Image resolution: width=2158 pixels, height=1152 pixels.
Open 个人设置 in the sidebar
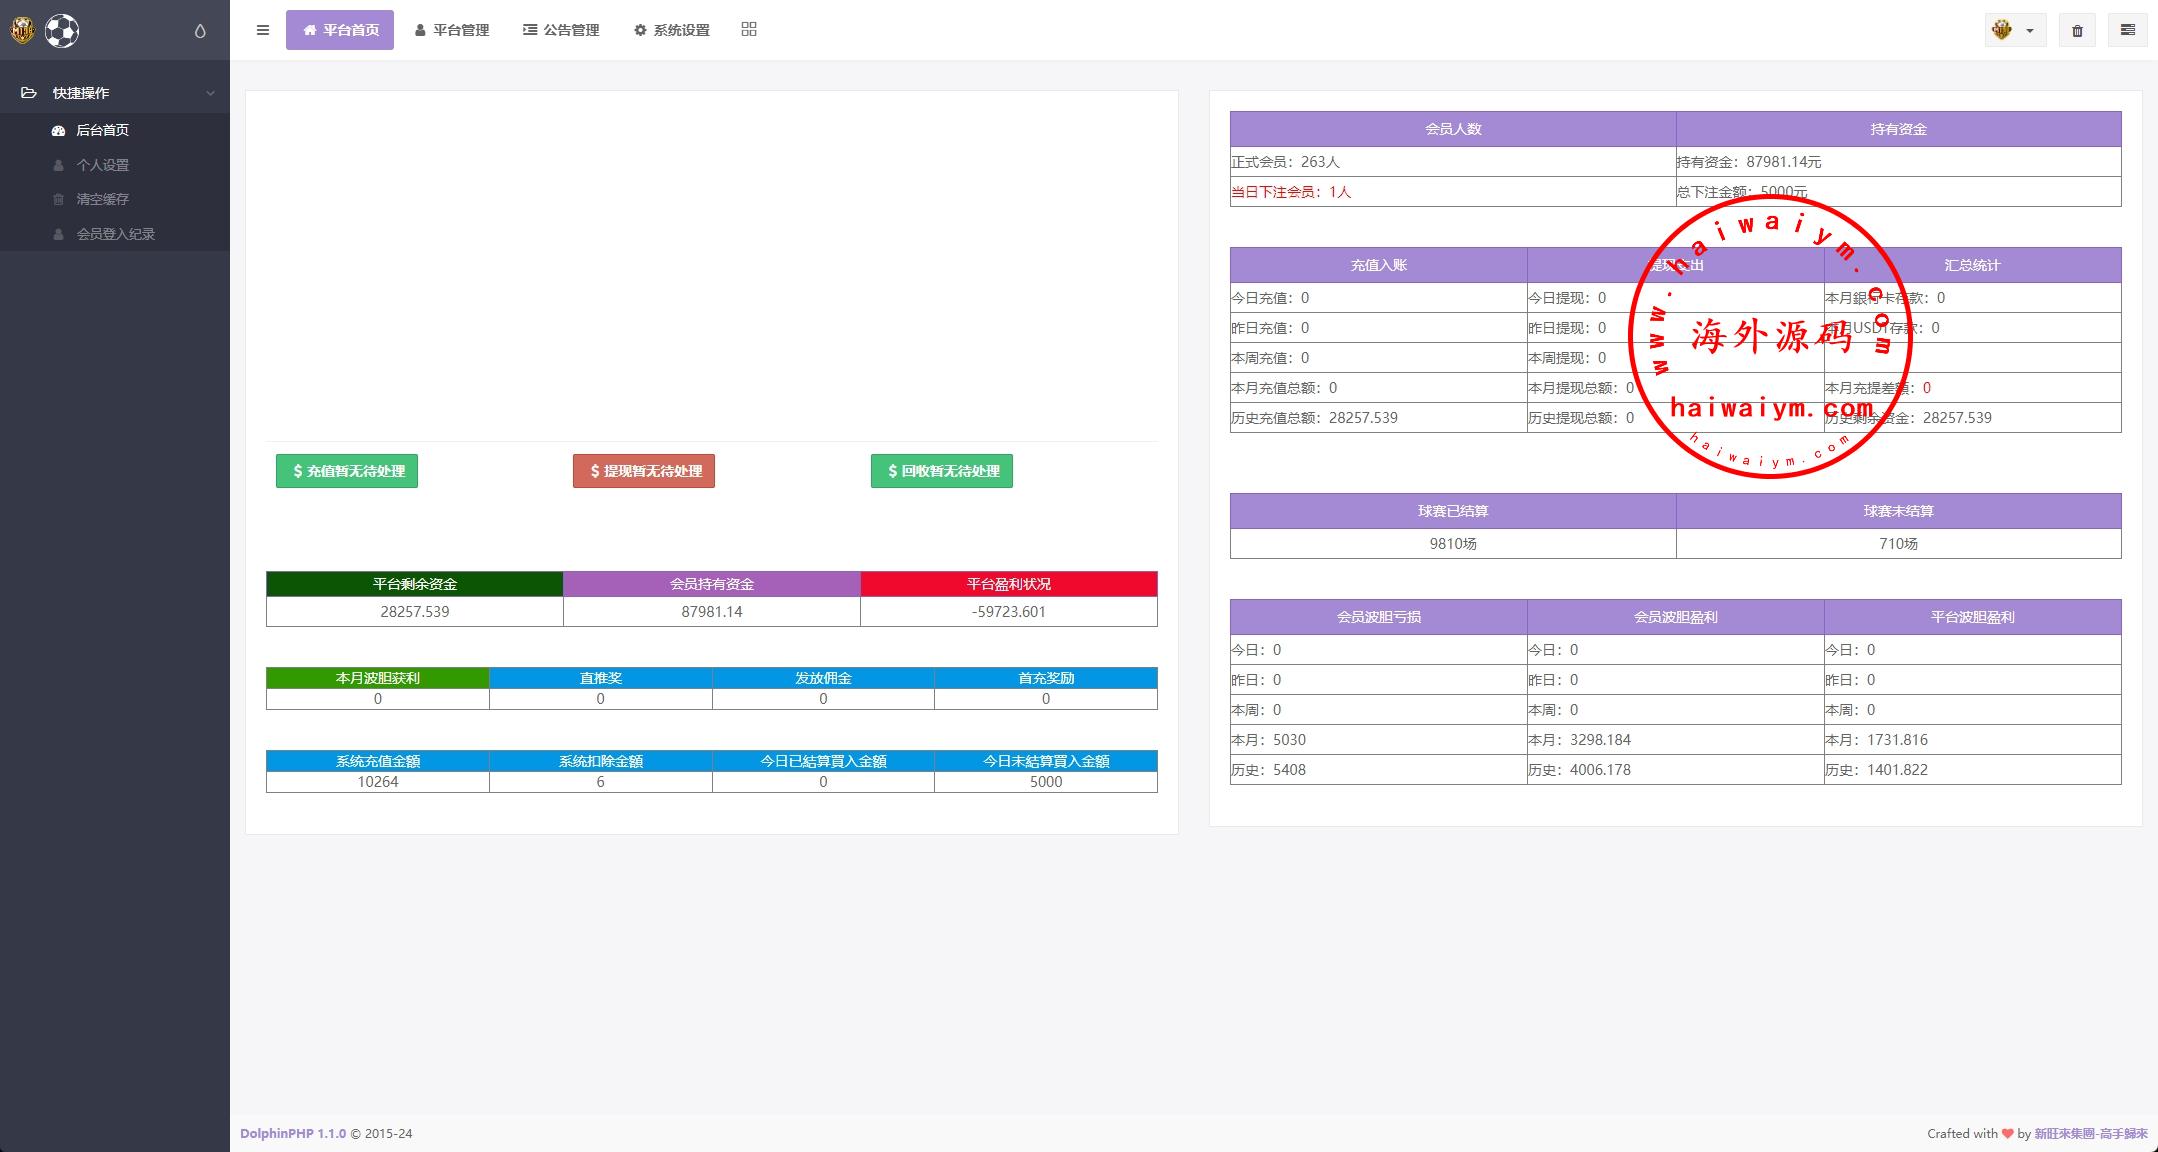pos(102,165)
